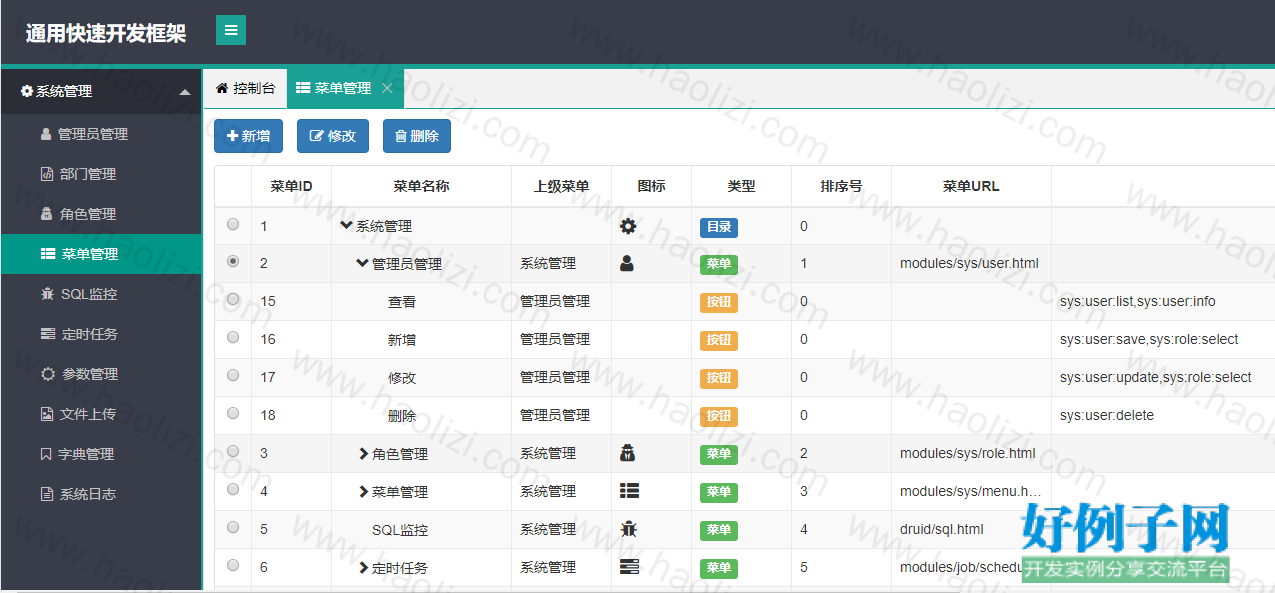Click the sys:user:delete permission cell

click(x=1107, y=416)
